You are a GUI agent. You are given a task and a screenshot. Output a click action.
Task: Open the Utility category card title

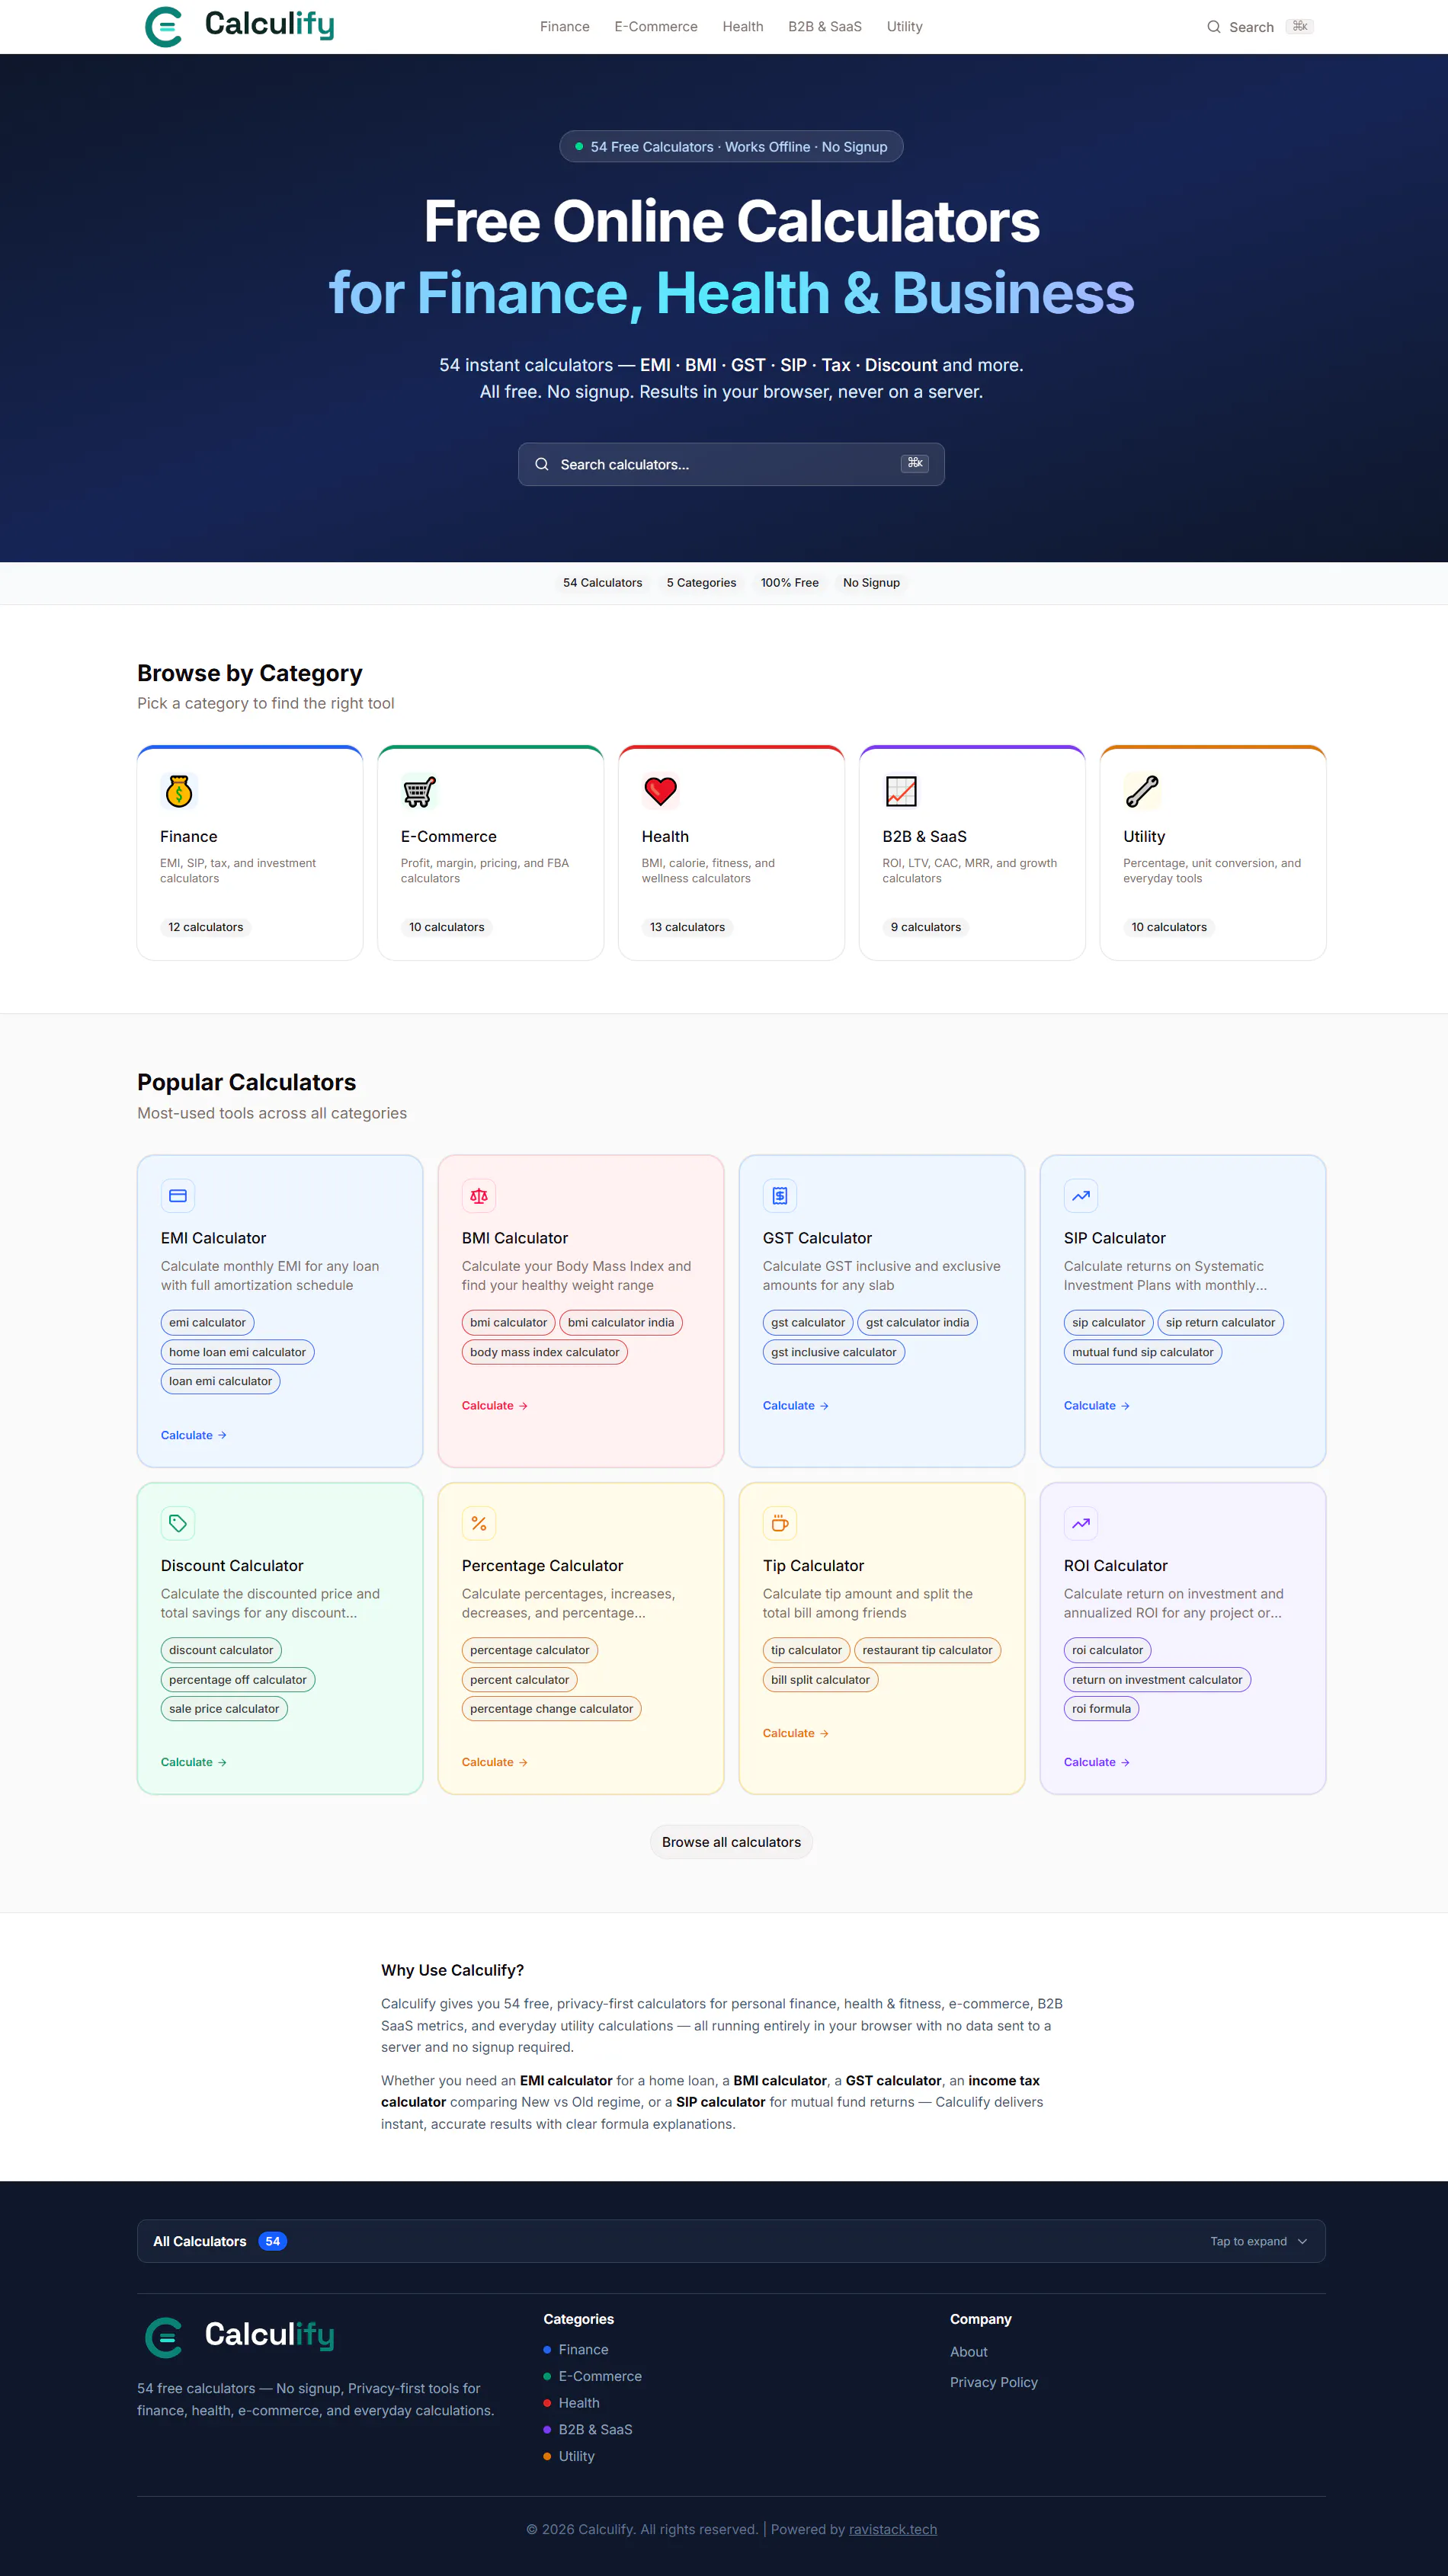tap(1144, 836)
